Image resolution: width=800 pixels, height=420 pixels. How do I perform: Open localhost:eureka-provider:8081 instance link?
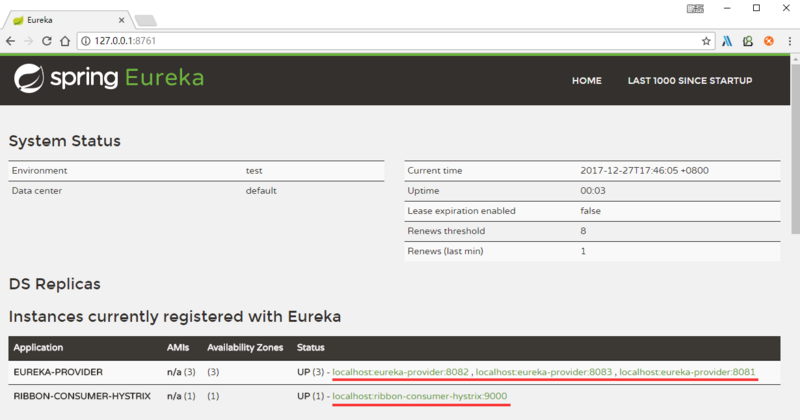click(687, 372)
